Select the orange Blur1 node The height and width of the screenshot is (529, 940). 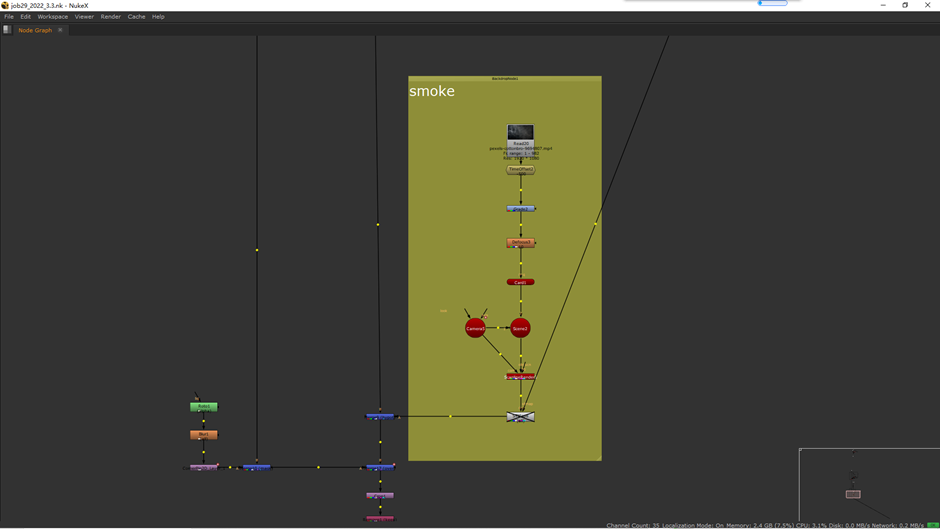[204, 434]
